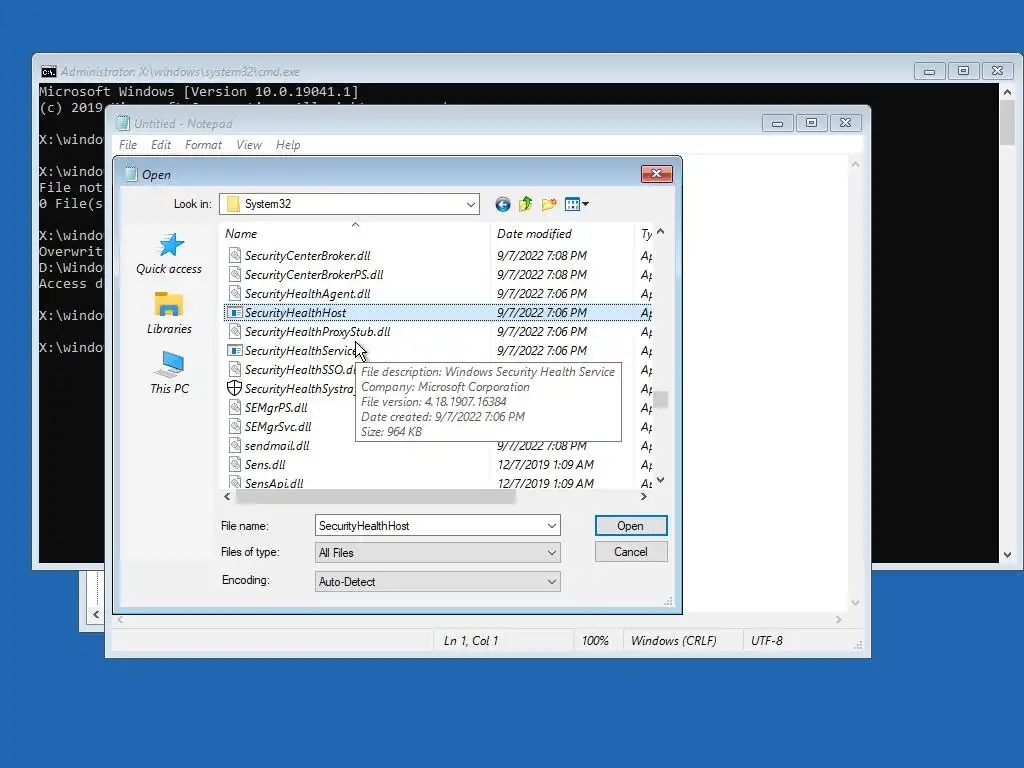
Task: Sort by Name column header
Action: pyautogui.click(x=355, y=234)
